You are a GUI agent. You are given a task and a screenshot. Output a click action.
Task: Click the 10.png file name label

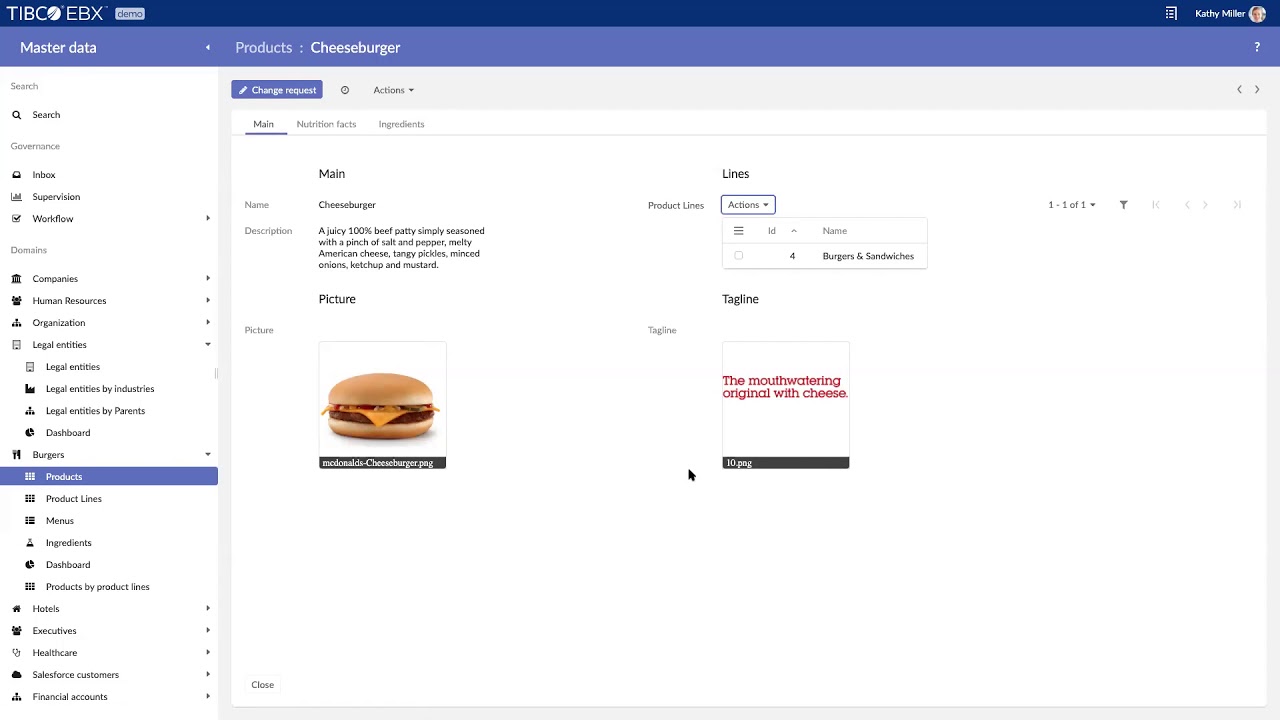pyautogui.click(x=739, y=463)
